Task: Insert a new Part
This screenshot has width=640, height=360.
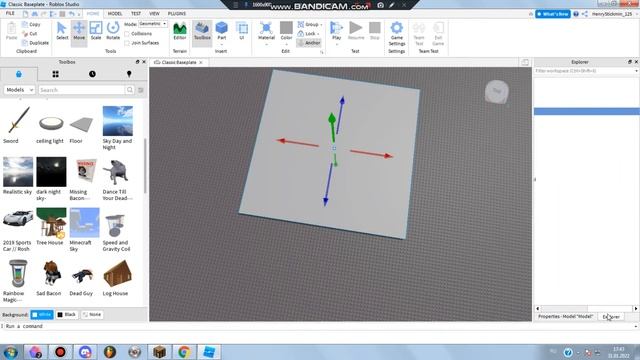Action: point(222,29)
